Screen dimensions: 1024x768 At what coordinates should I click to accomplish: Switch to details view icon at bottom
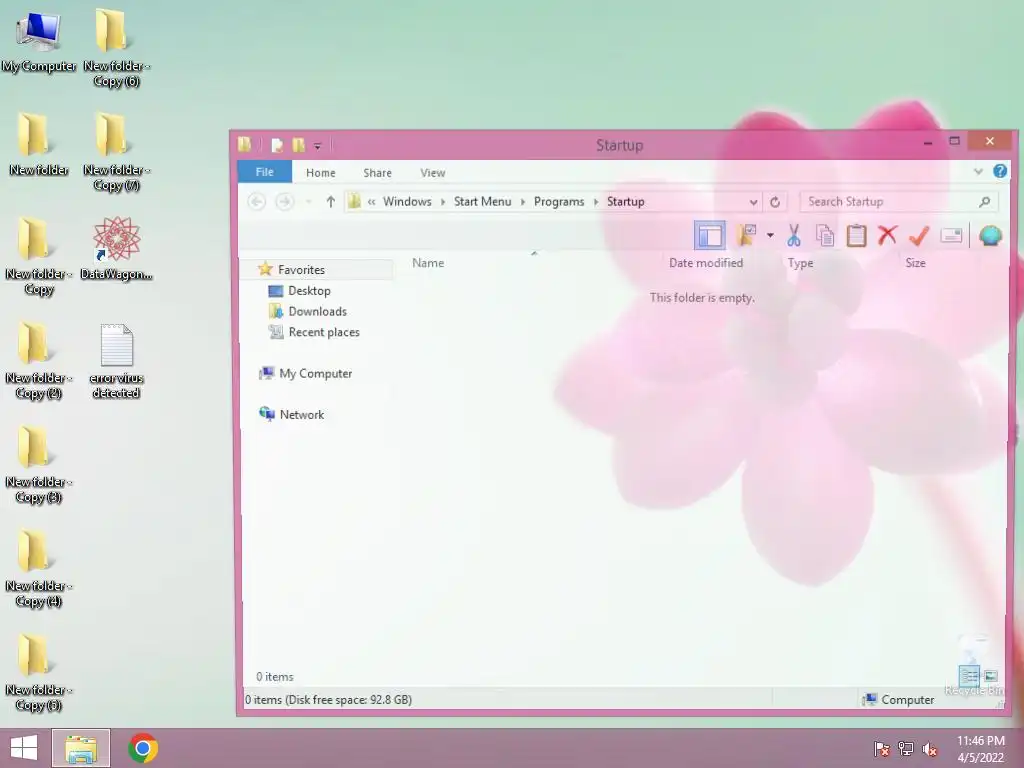pos(970,676)
